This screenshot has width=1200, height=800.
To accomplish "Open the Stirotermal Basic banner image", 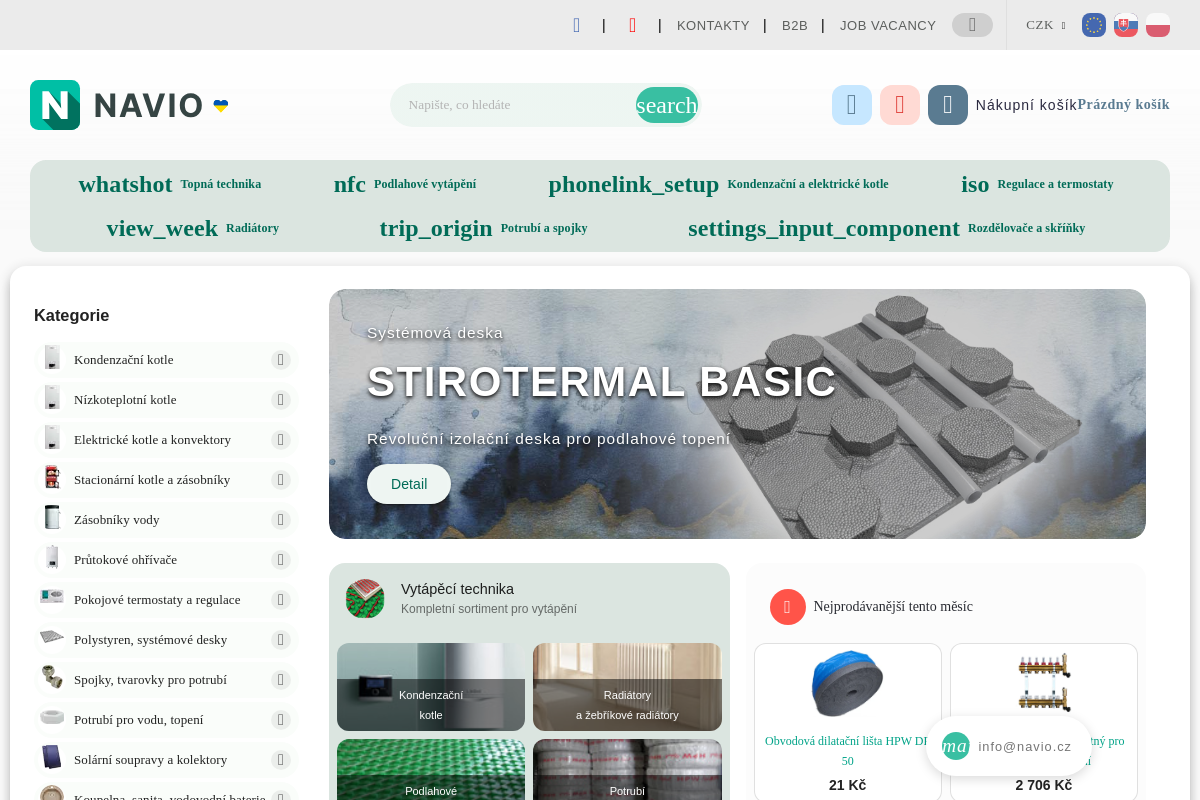I will pos(737,414).
